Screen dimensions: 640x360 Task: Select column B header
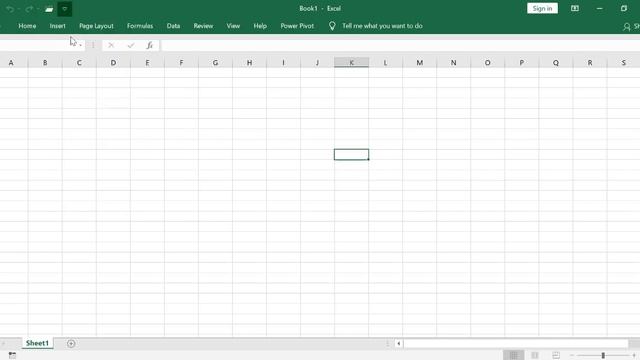tap(45, 62)
